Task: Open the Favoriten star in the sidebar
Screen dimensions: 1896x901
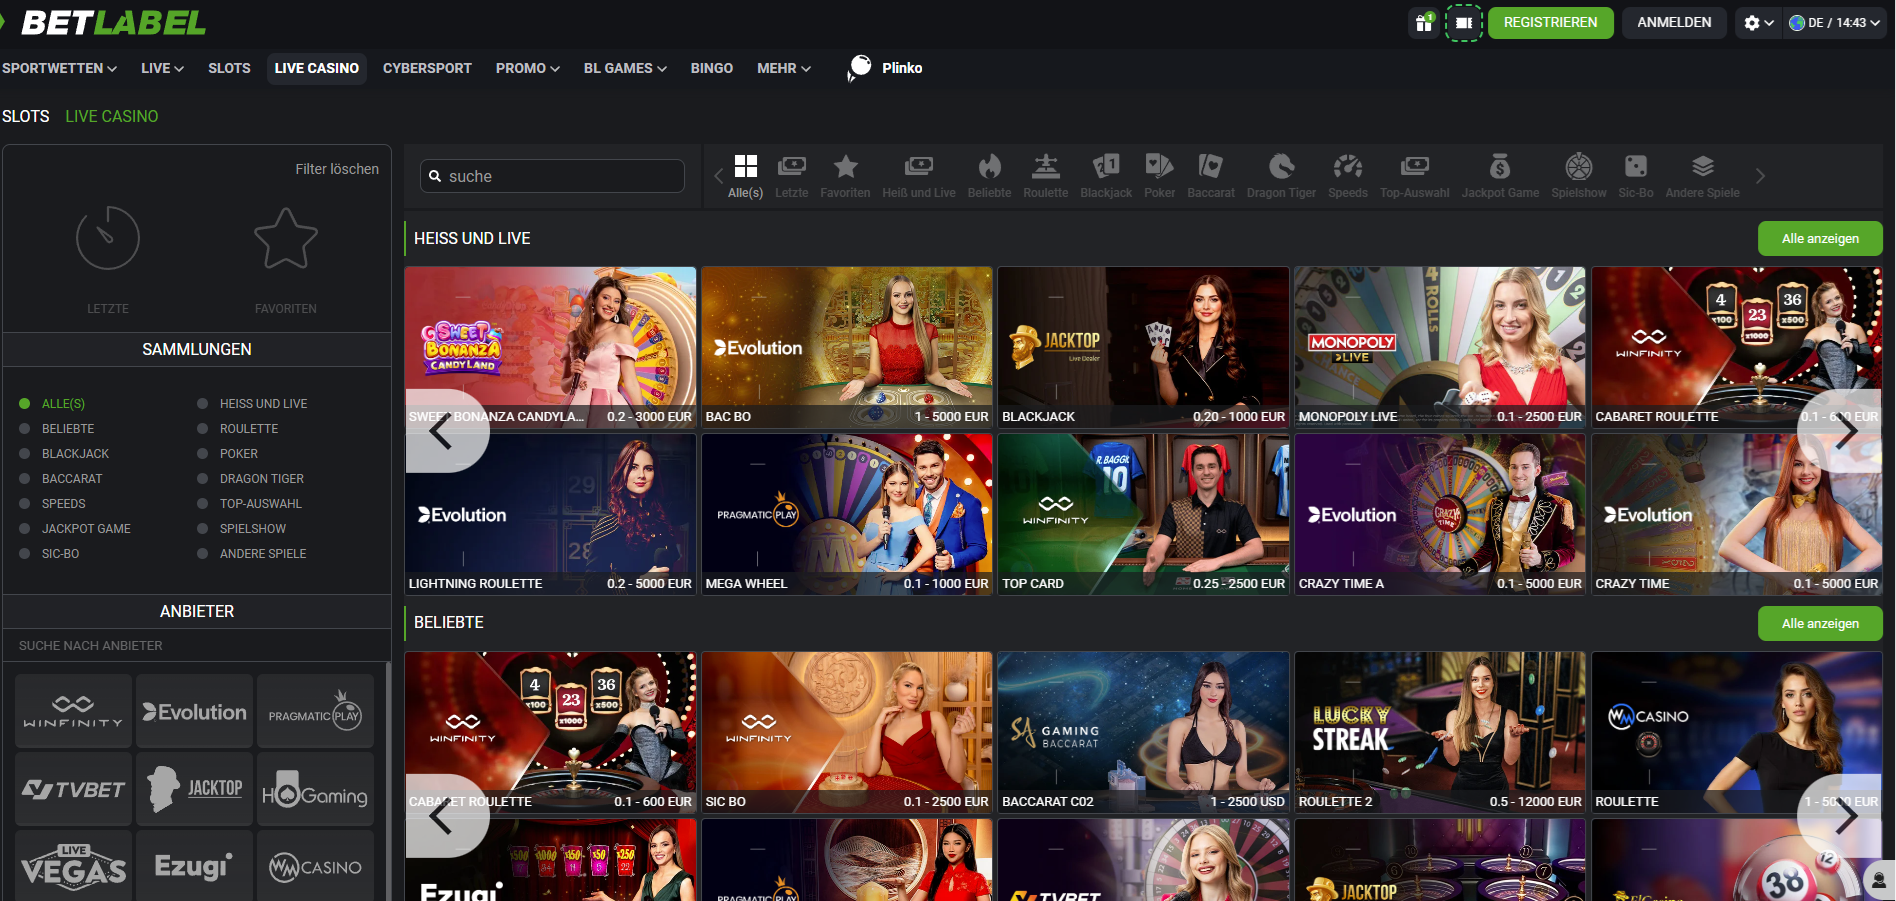Action: (x=285, y=239)
